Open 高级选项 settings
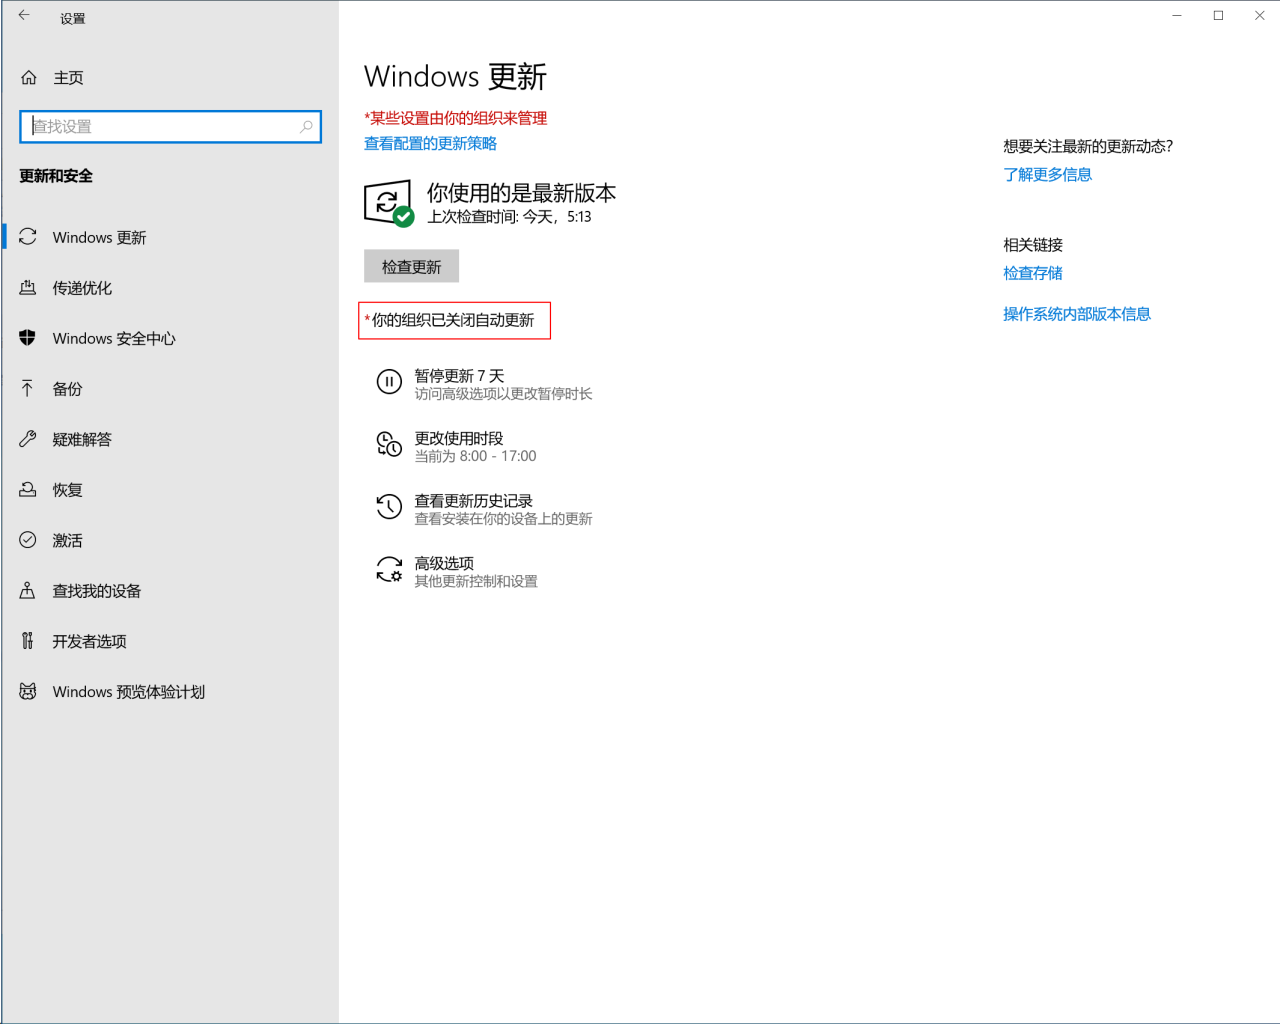1280x1024 pixels. [458, 572]
